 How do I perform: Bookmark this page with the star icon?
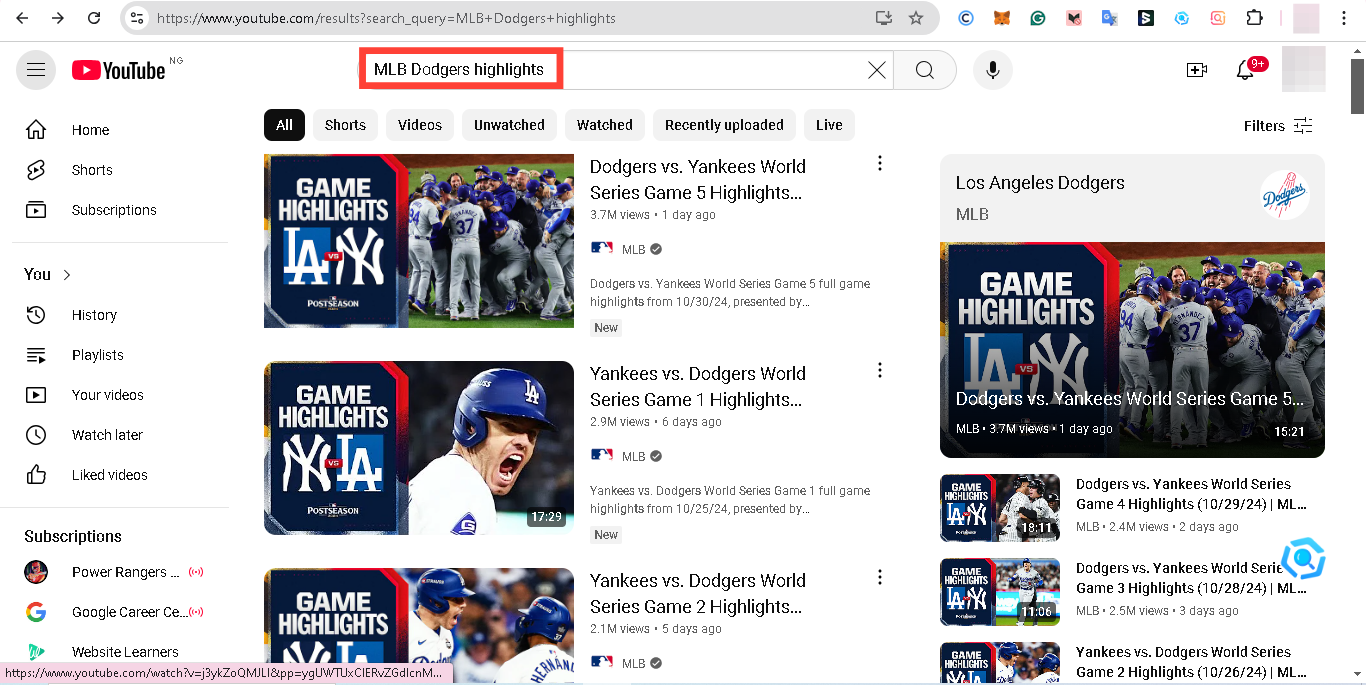[x=915, y=18]
